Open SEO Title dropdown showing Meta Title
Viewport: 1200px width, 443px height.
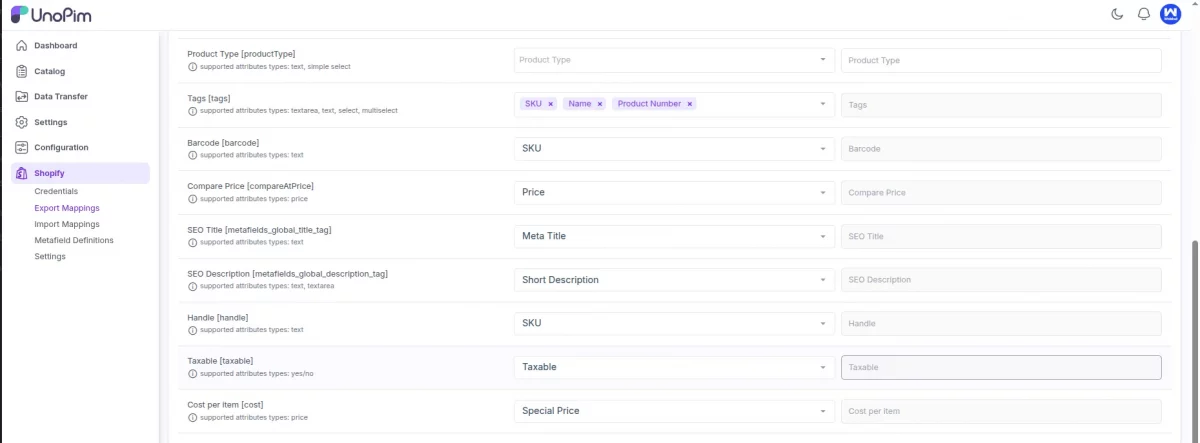tap(674, 236)
